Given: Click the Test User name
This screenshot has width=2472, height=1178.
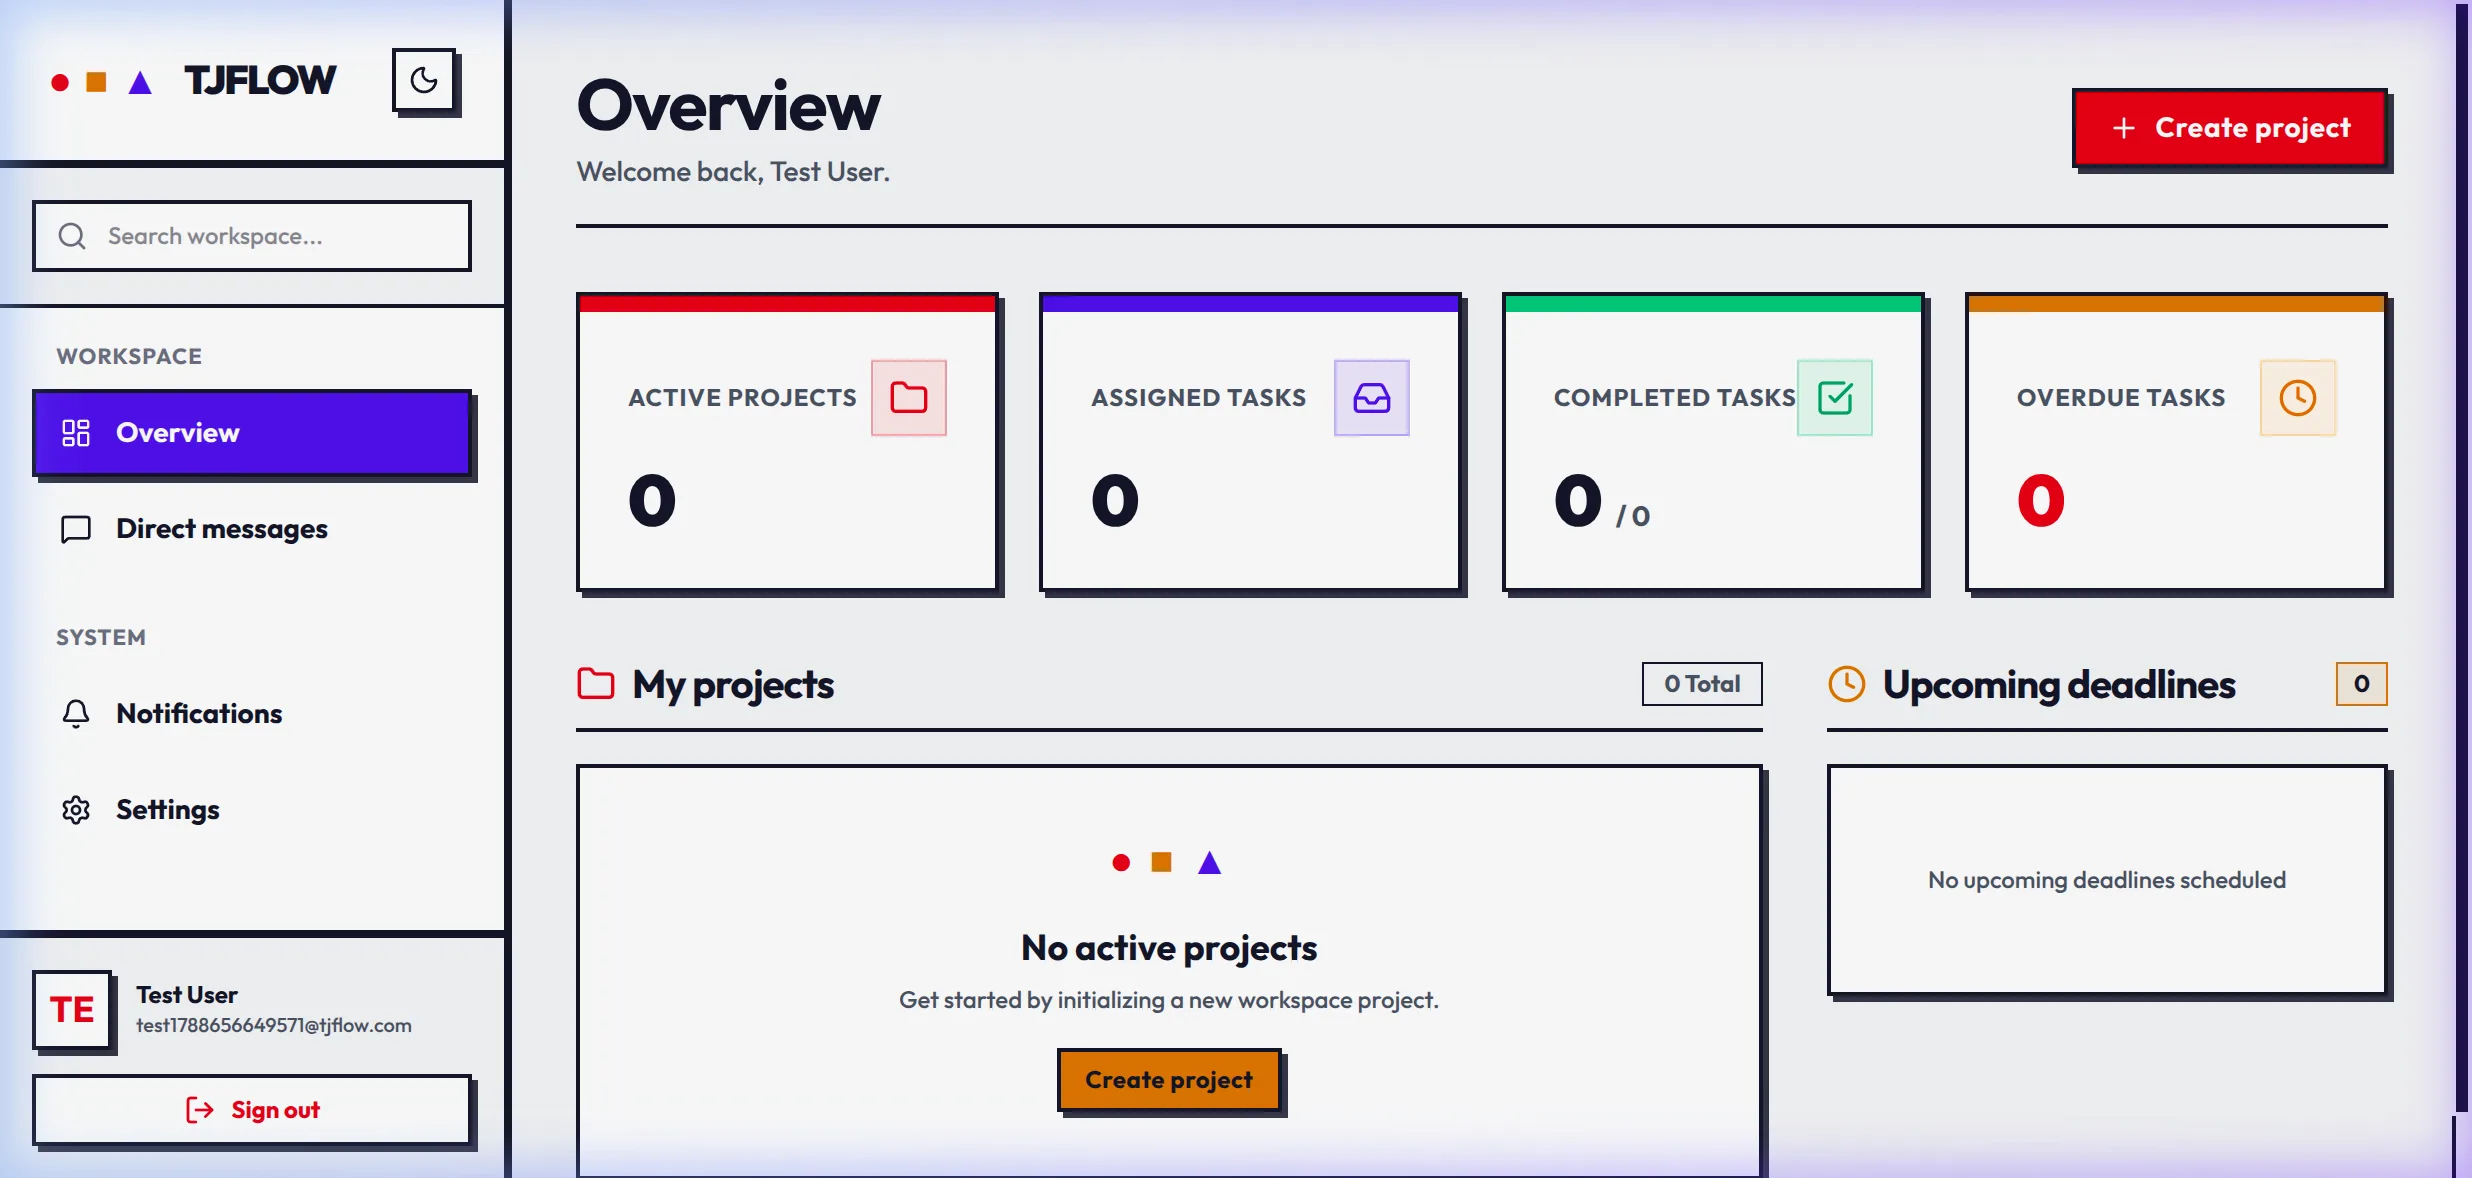Looking at the screenshot, I should tap(187, 995).
